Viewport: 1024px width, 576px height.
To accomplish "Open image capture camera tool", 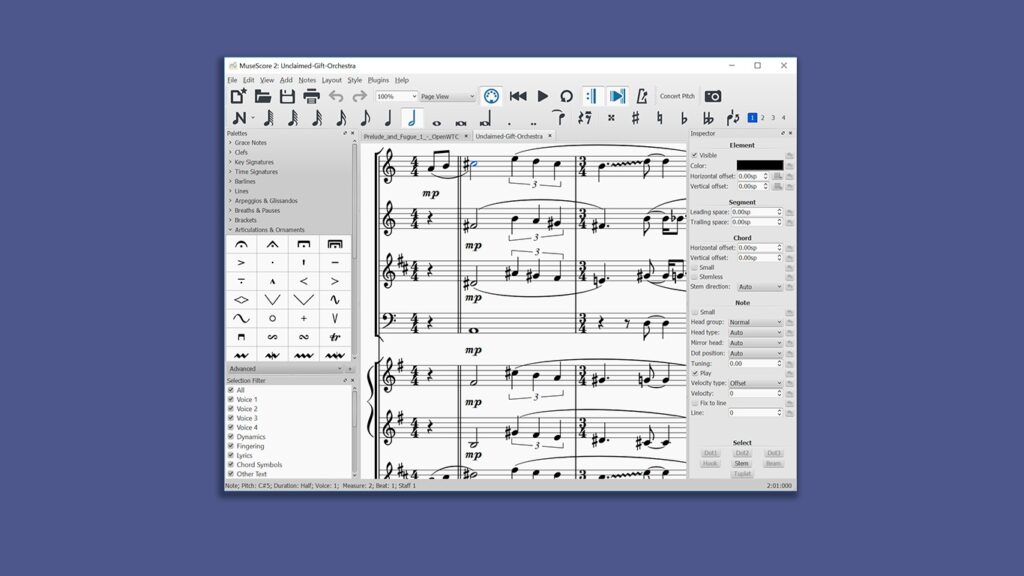I will [712, 96].
